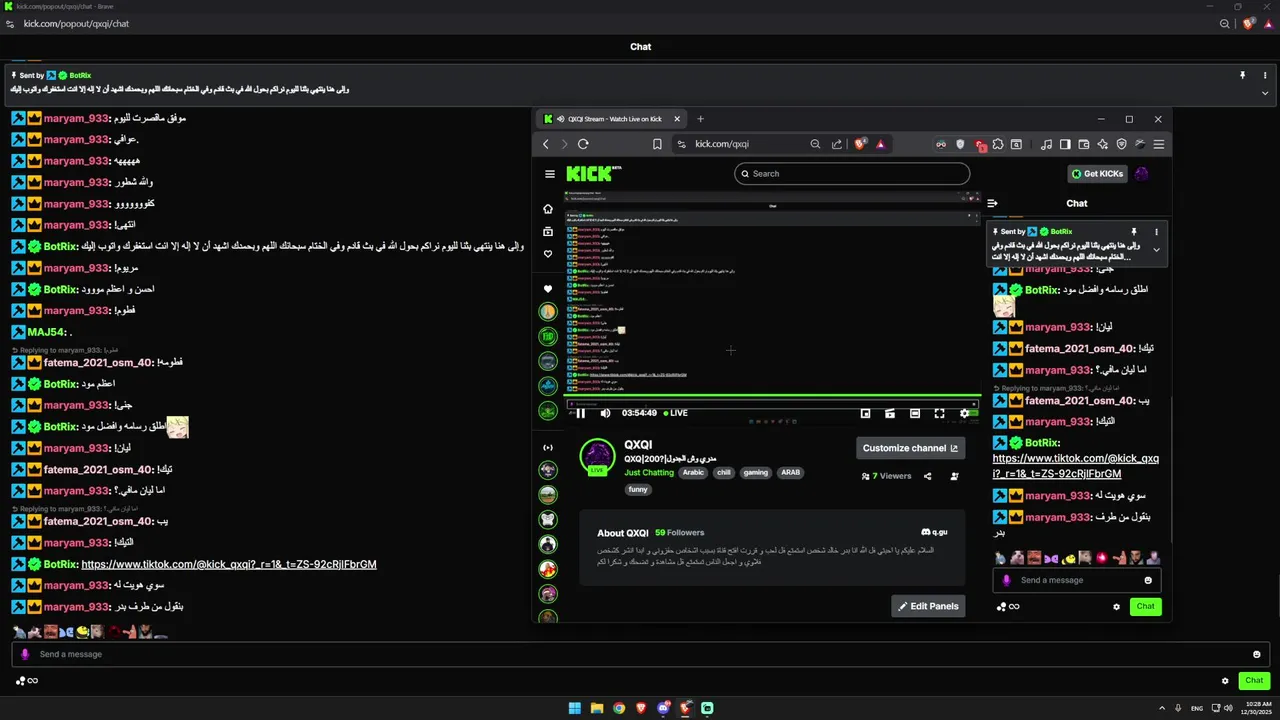Unpin pinned message in inner window chat
The height and width of the screenshot is (720, 1280).
click(x=1134, y=232)
